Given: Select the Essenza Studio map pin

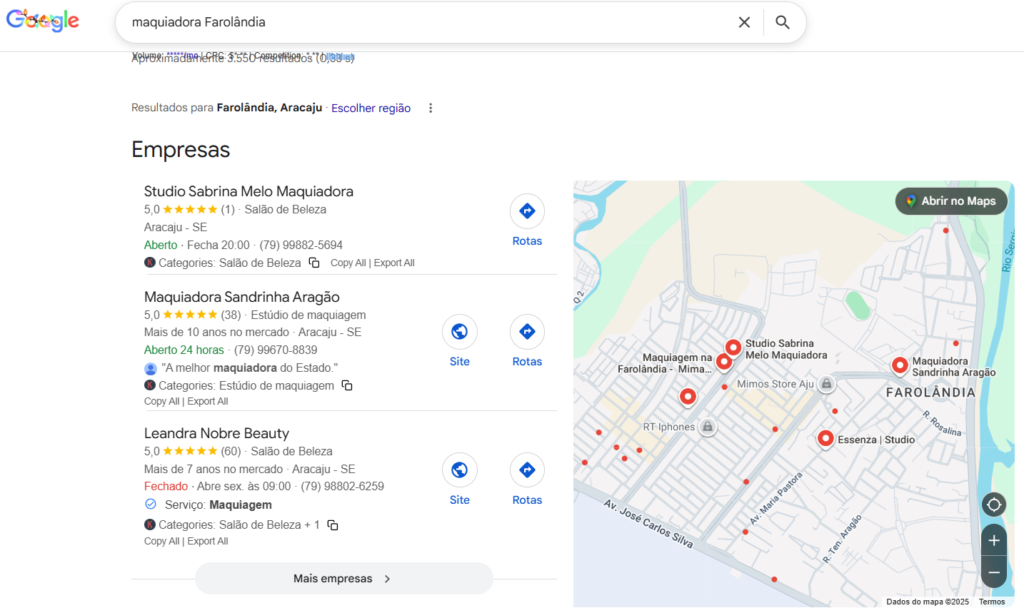Looking at the screenshot, I should click(x=825, y=438).
